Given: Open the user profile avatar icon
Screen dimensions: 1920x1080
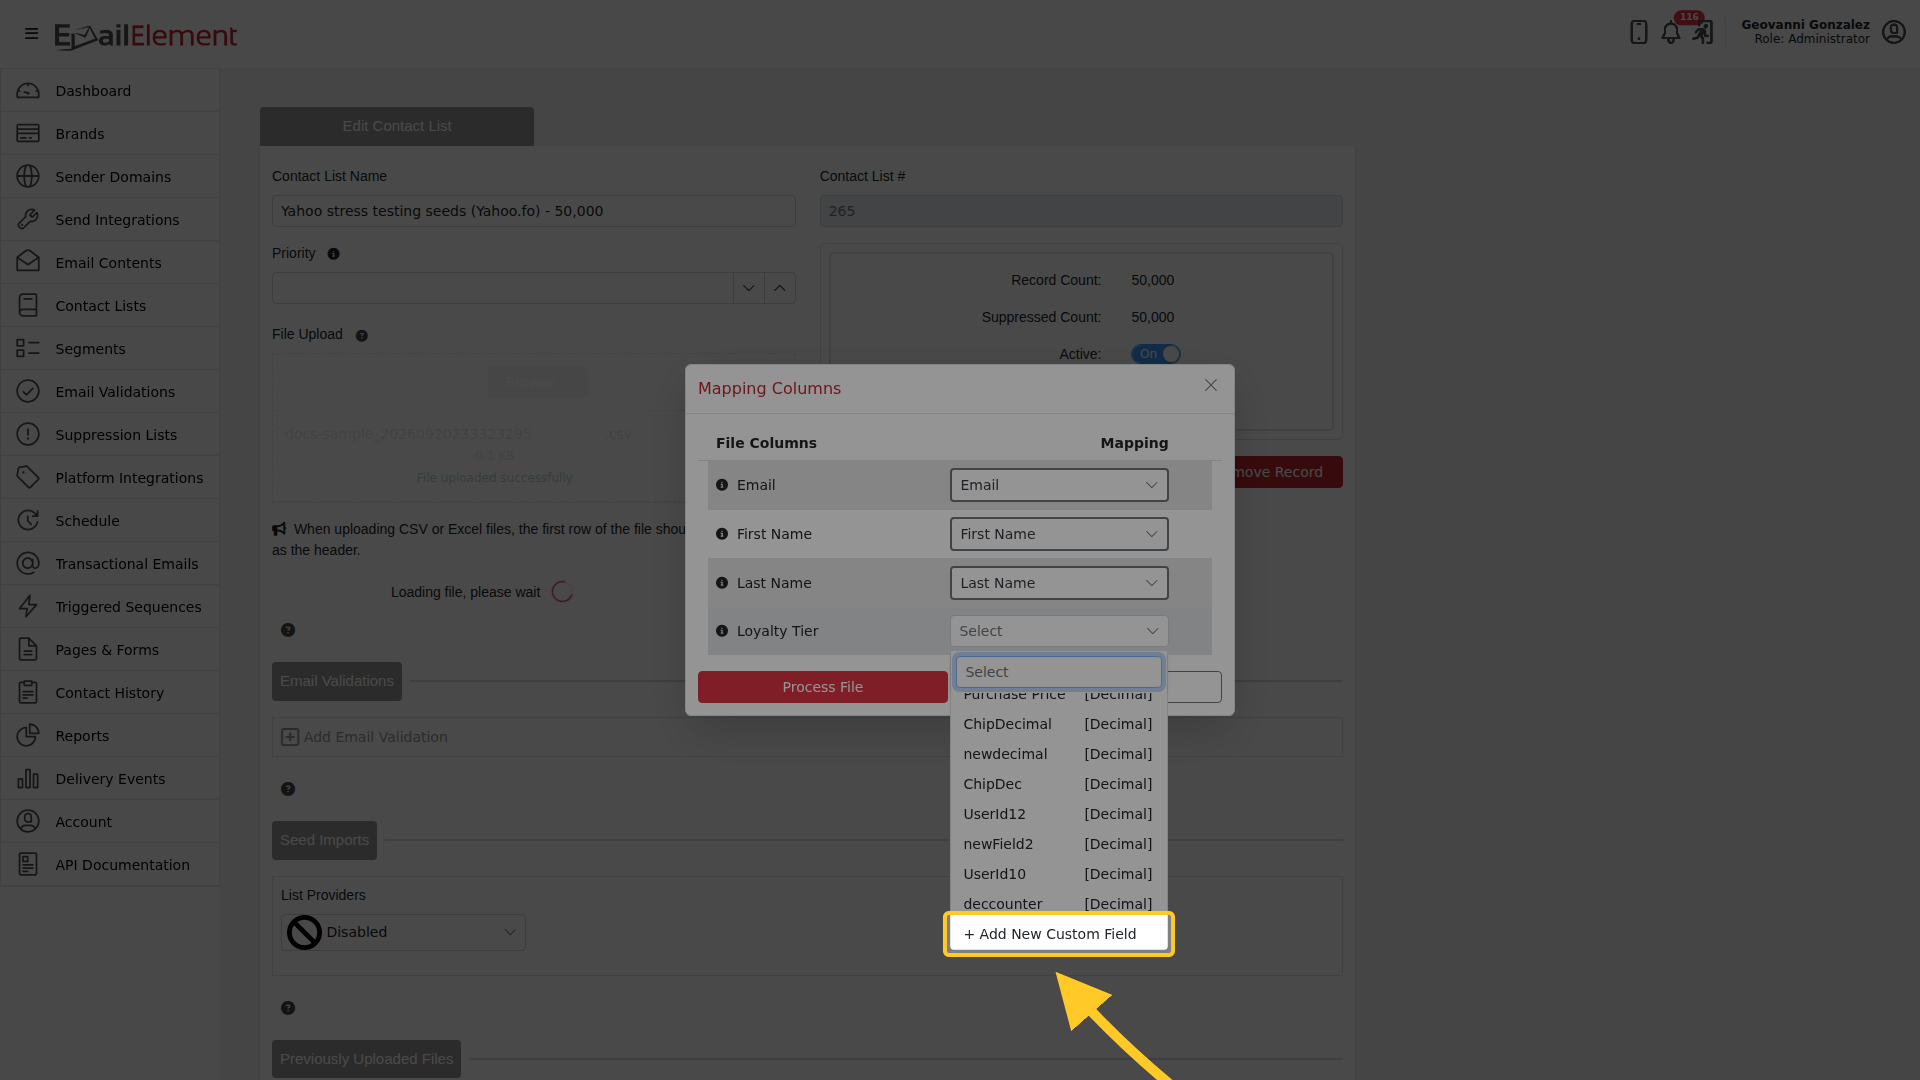Looking at the screenshot, I should (1893, 32).
